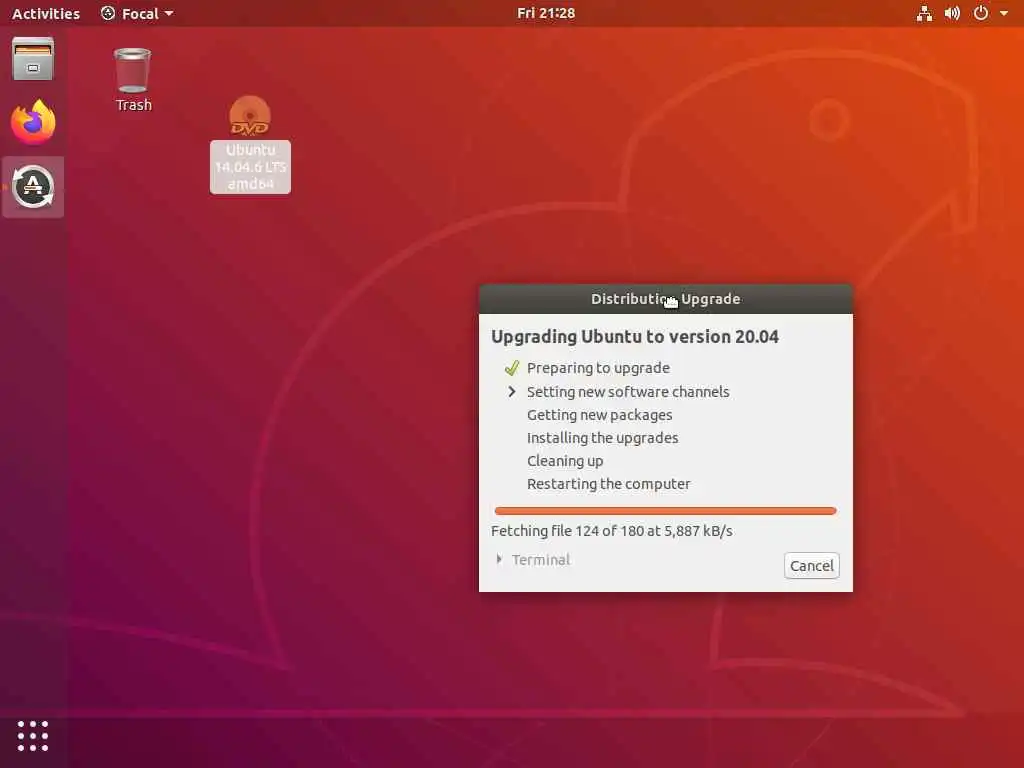Click 'Installing the upgrades' step text

coord(602,438)
